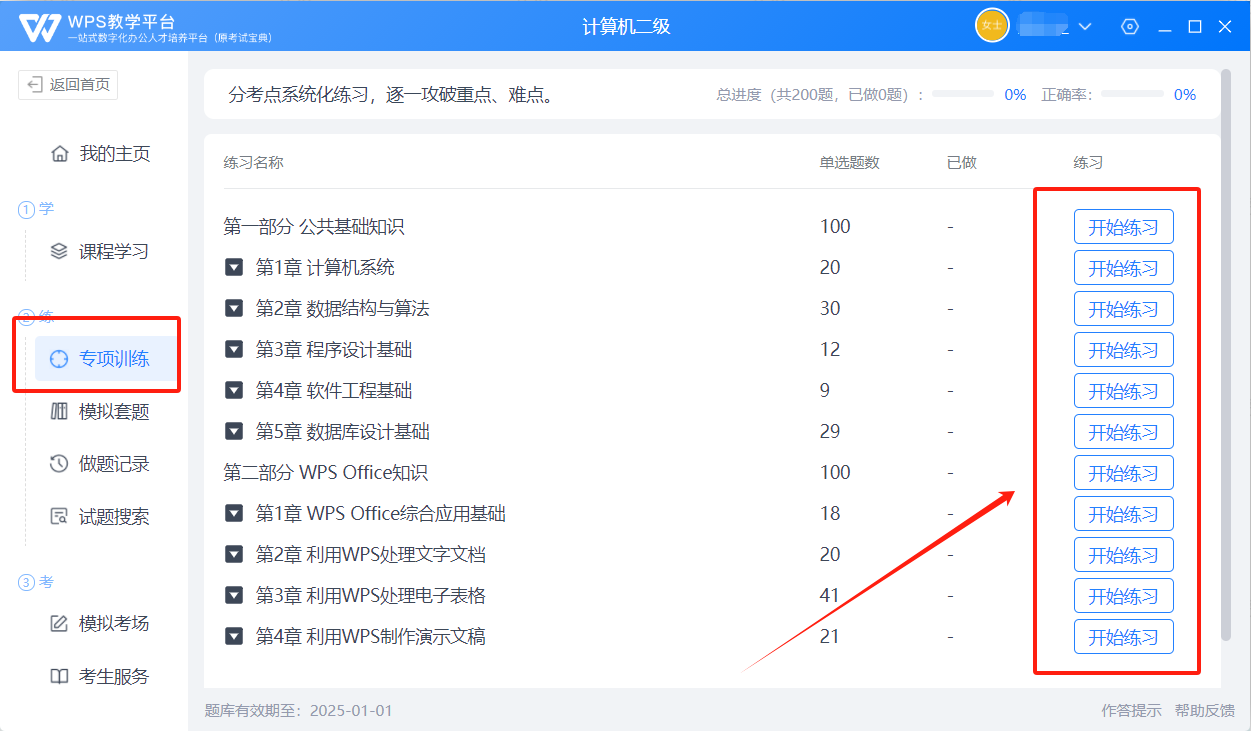
Task: Open 我的主页 home icon
Action: (x=59, y=154)
